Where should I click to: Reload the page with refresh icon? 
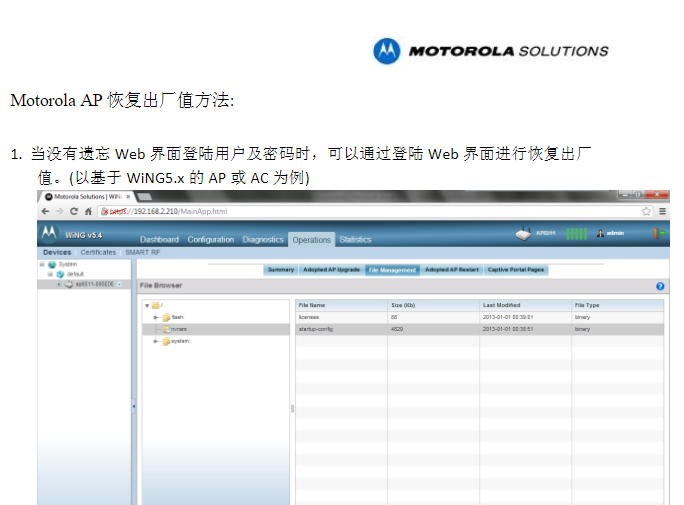coord(74,212)
